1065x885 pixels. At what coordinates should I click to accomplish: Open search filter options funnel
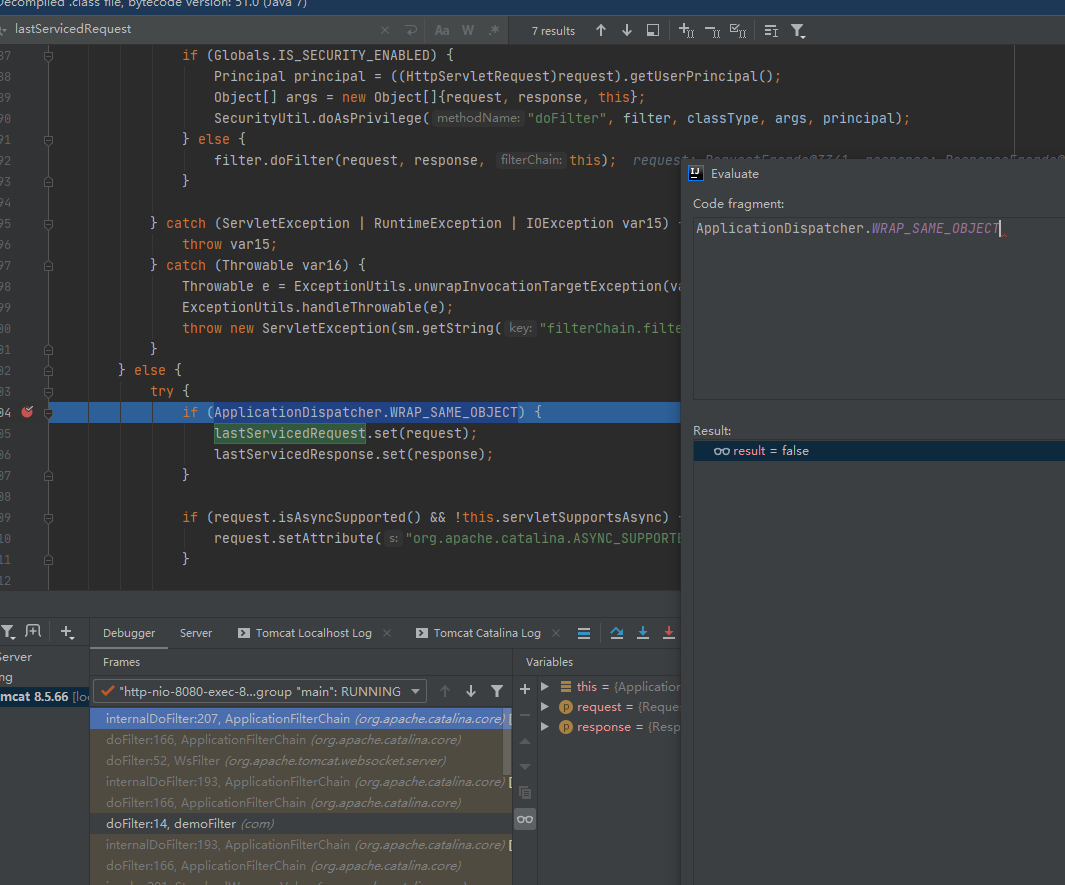[x=798, y=31]
